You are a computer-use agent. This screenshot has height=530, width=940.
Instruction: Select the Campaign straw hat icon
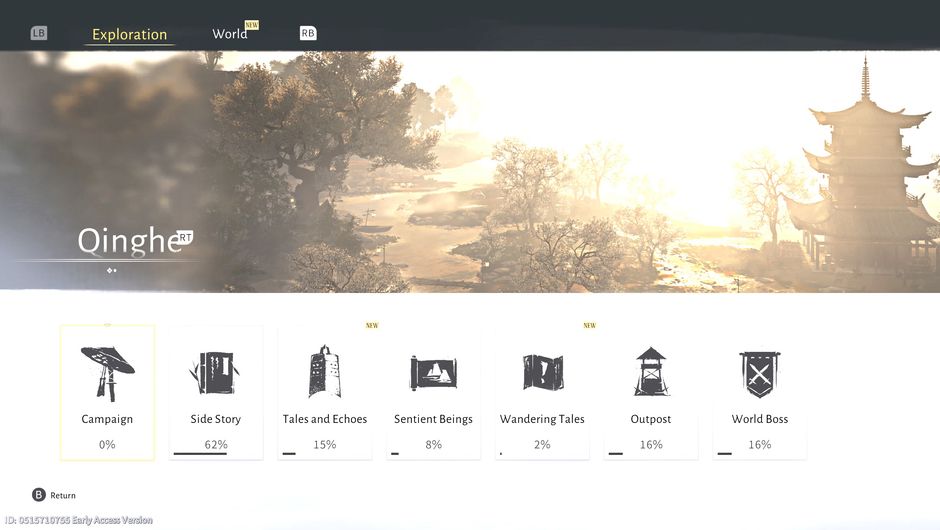click(x=107, y=371)
